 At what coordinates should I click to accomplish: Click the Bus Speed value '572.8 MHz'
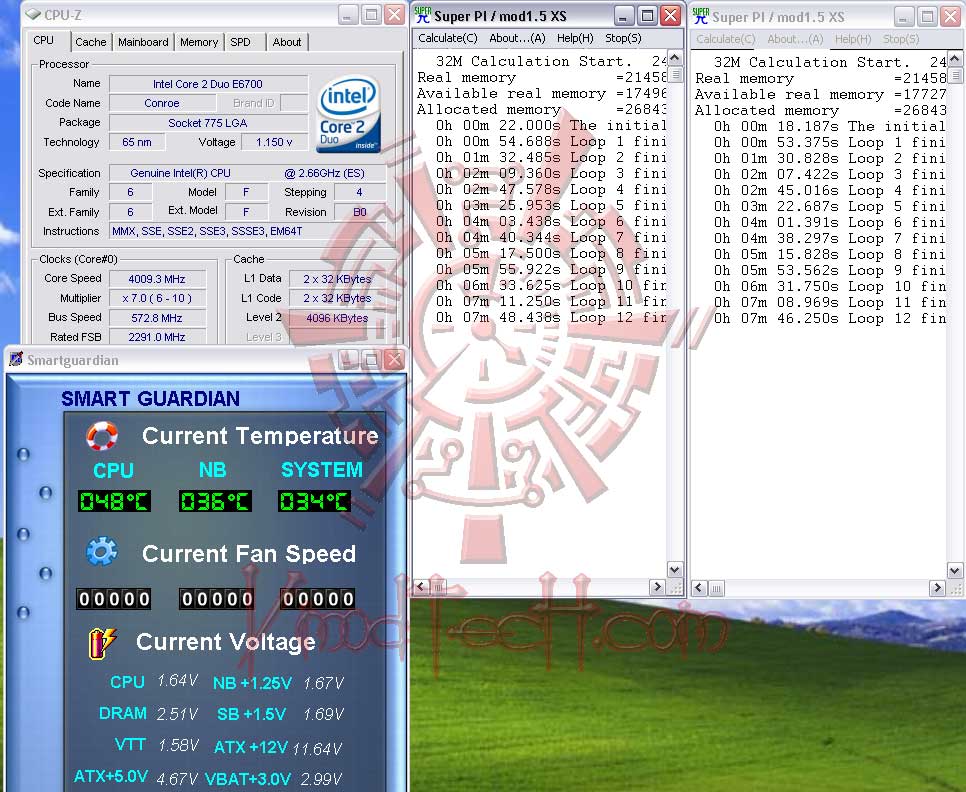pos(157,318)
